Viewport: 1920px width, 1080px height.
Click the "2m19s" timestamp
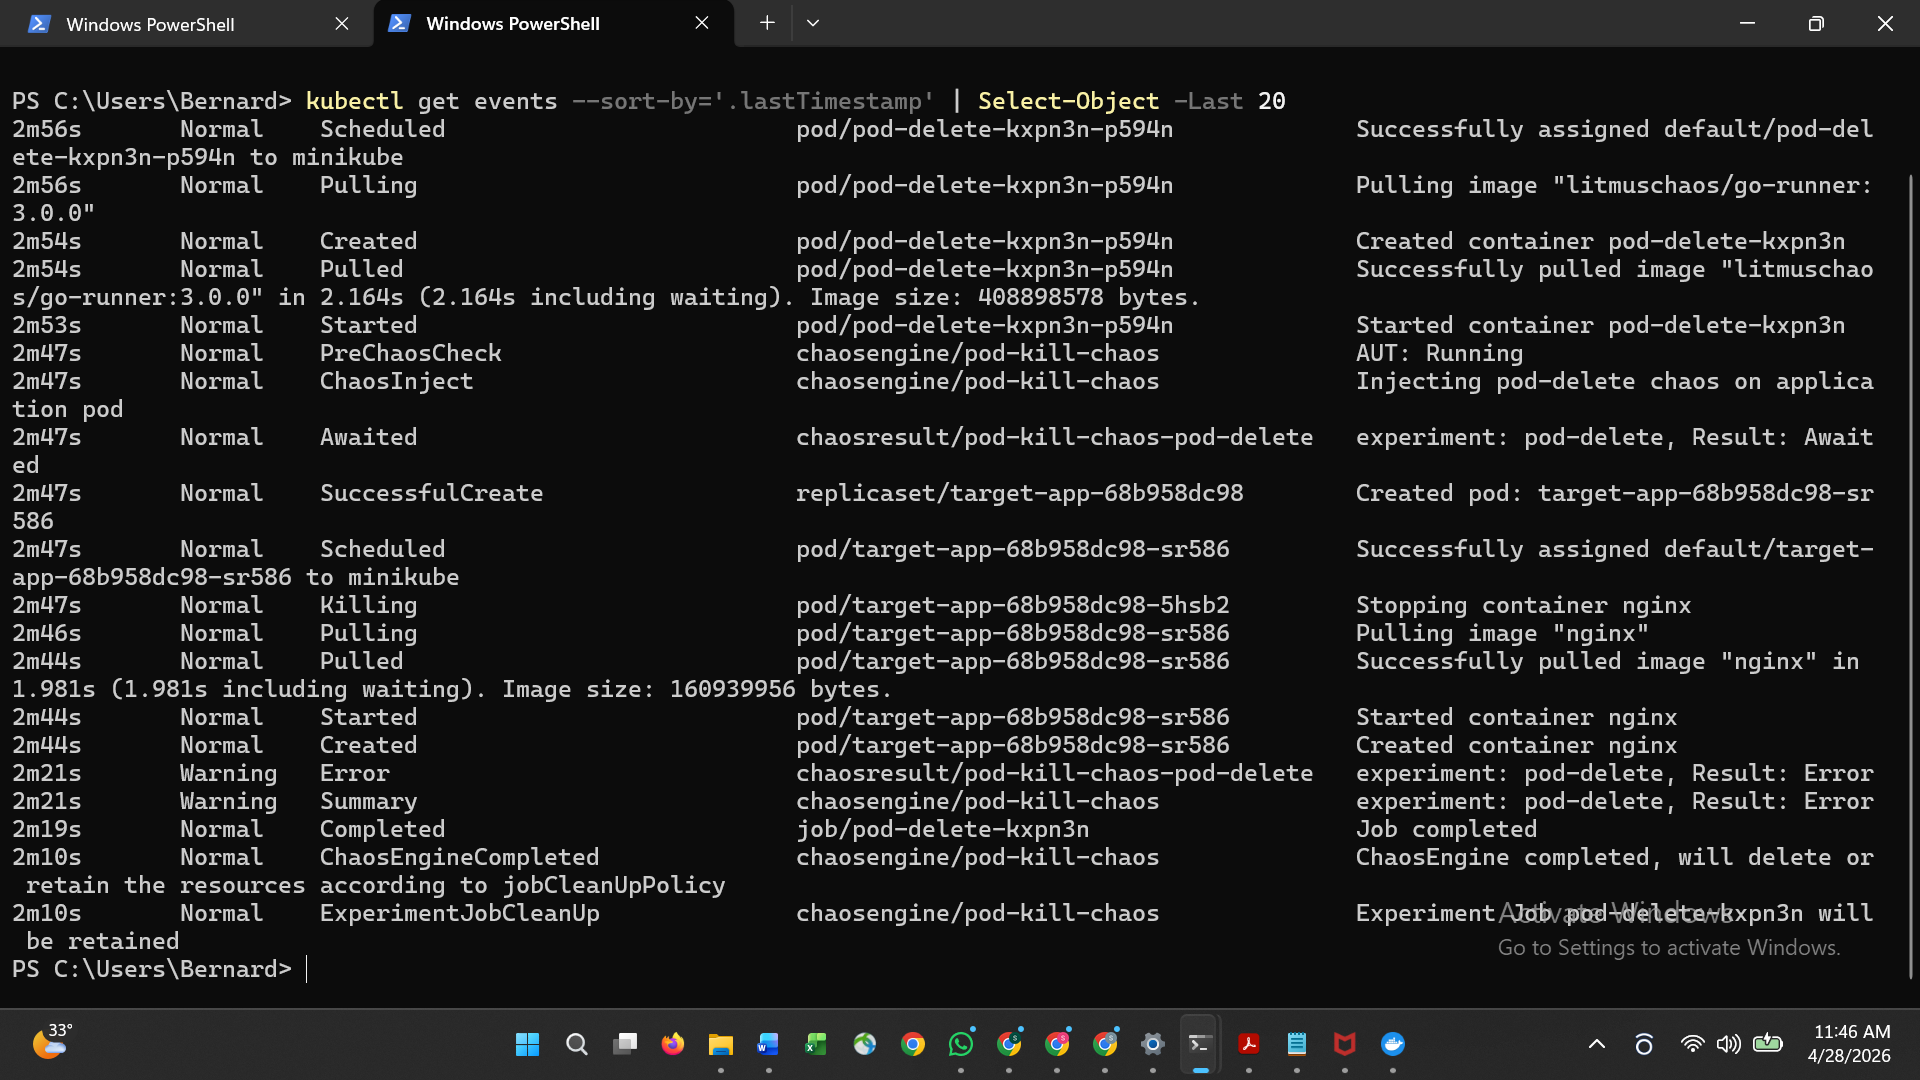[47, 829]
